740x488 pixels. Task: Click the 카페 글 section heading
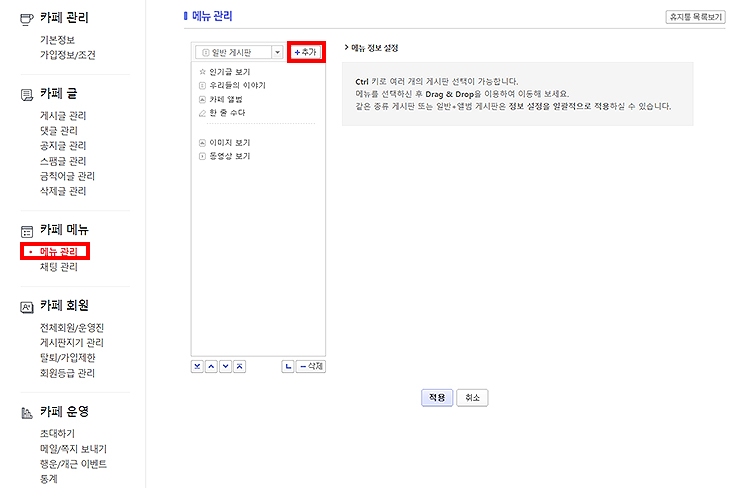point(59,93)
